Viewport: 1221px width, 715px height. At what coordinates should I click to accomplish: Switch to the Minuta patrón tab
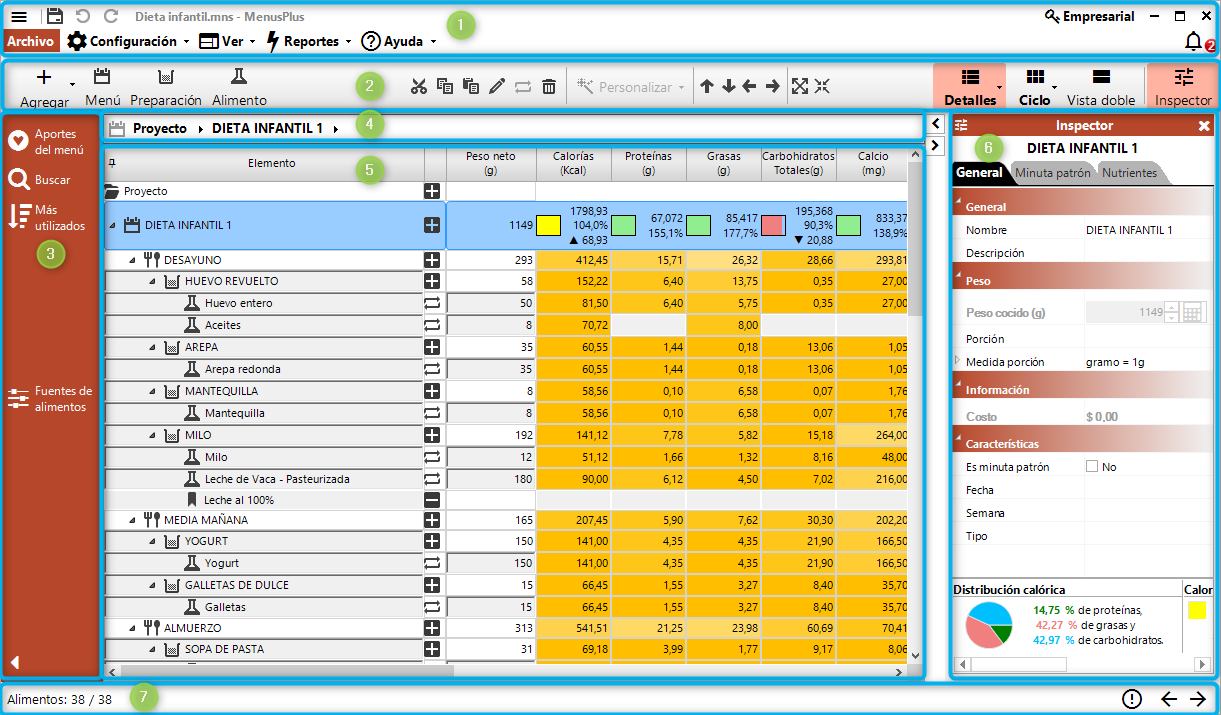tap(1052, 173)
